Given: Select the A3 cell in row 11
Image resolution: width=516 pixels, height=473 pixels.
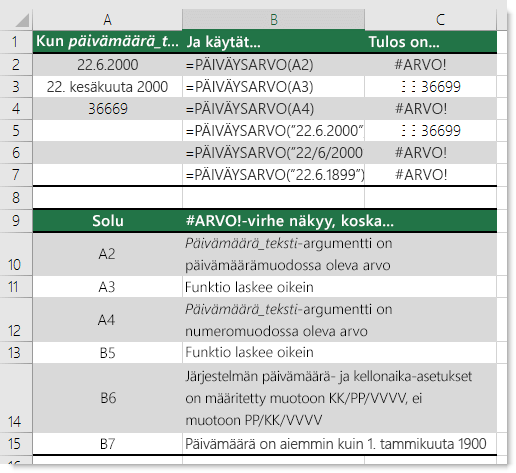Looking at the screenshot, I should pyautogui.click(x=107, y=287).
